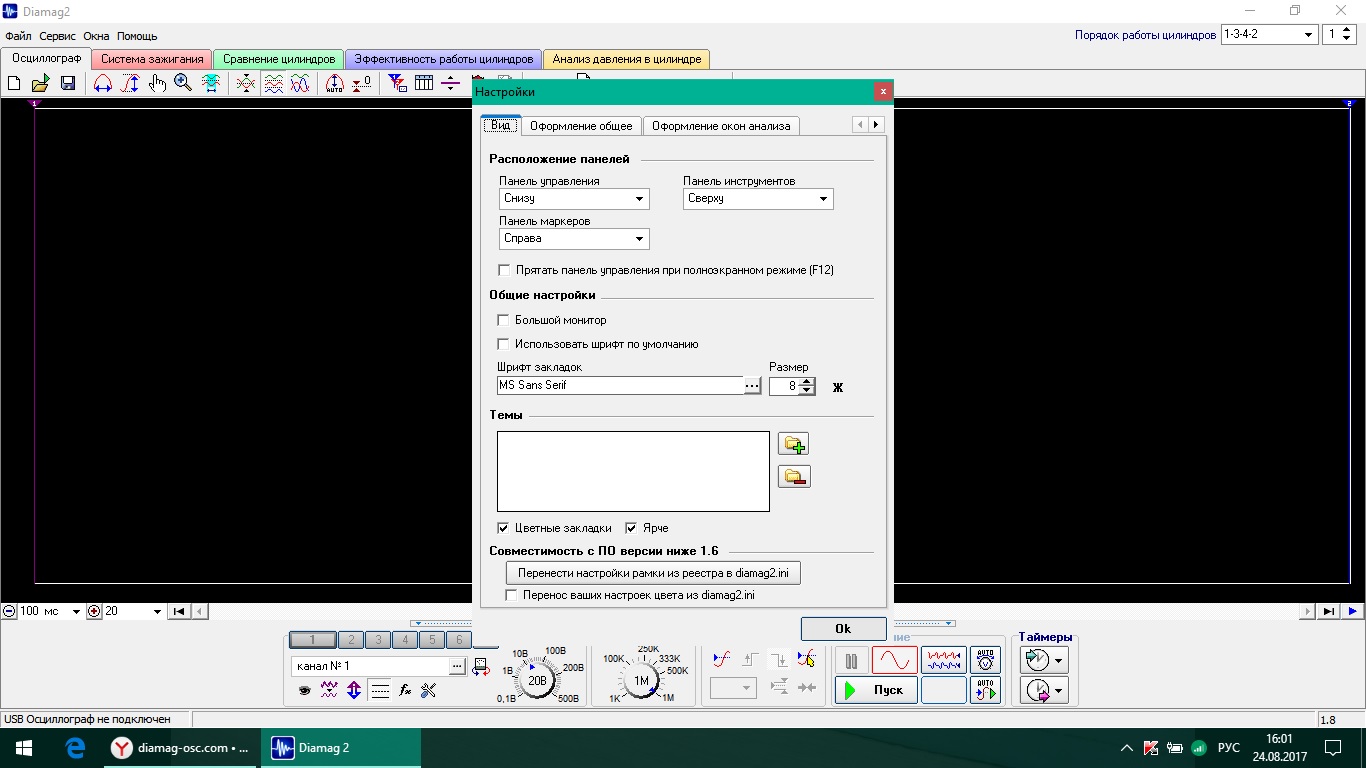
Task: Click the channel eye visibility icon
Action: (305, 690)
